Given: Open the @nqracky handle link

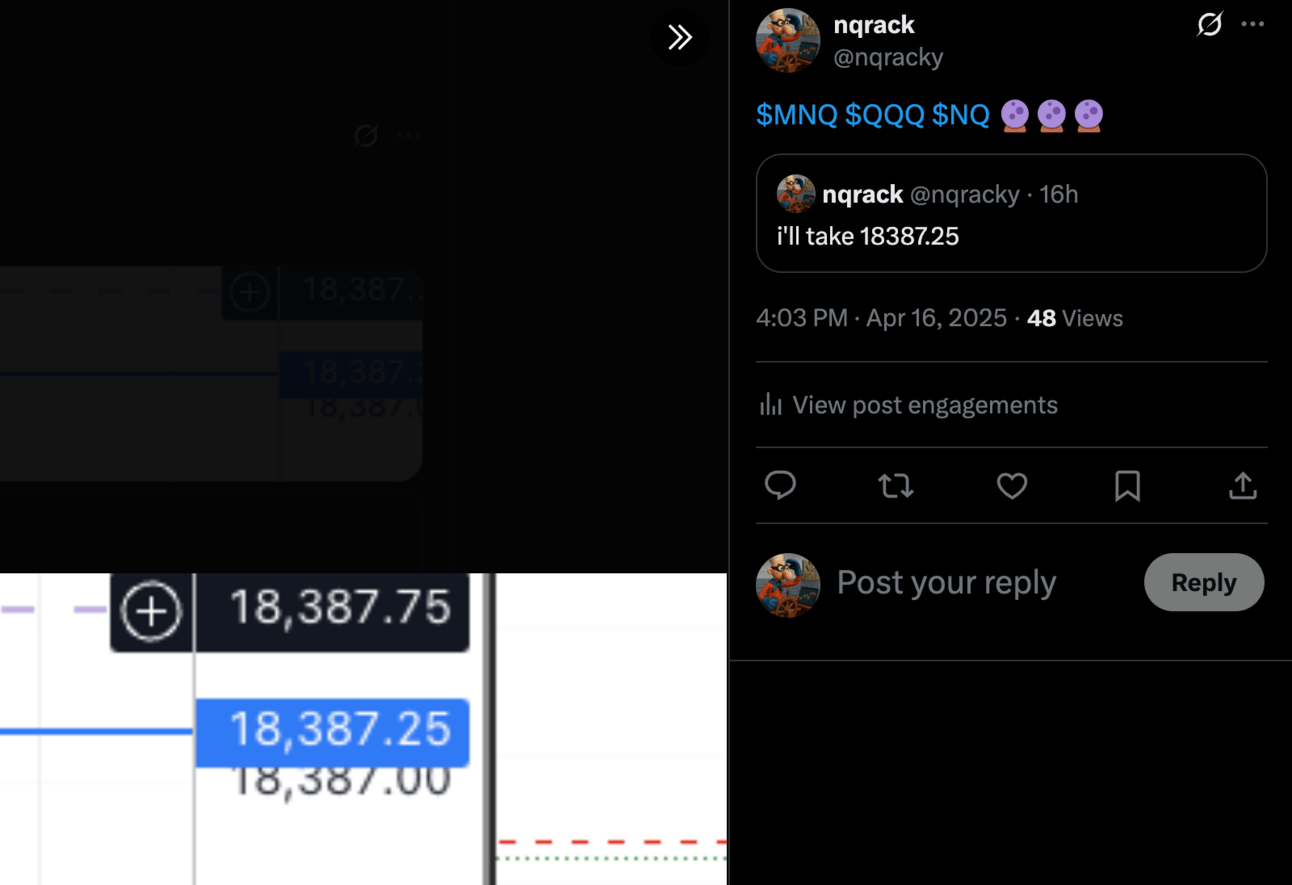Looking at the screenshot, I should 889,58.
